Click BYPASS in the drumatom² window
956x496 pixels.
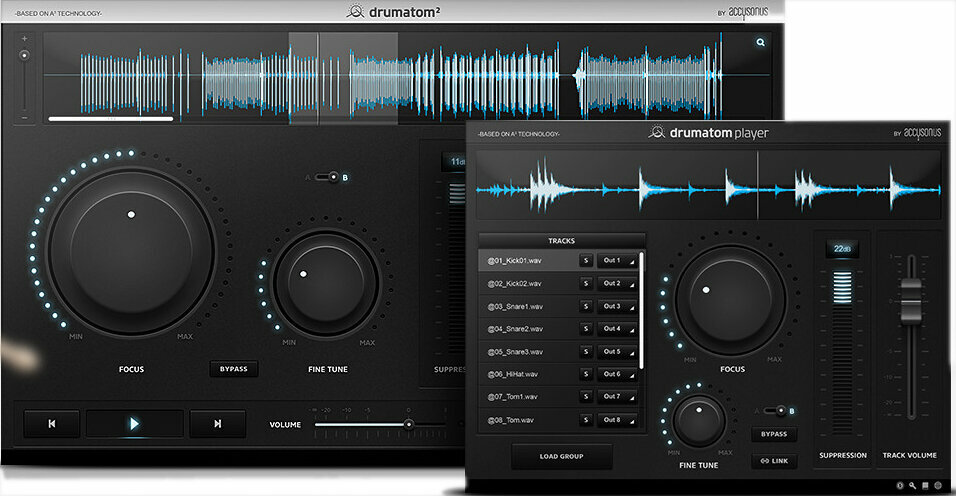pos(234,369)
